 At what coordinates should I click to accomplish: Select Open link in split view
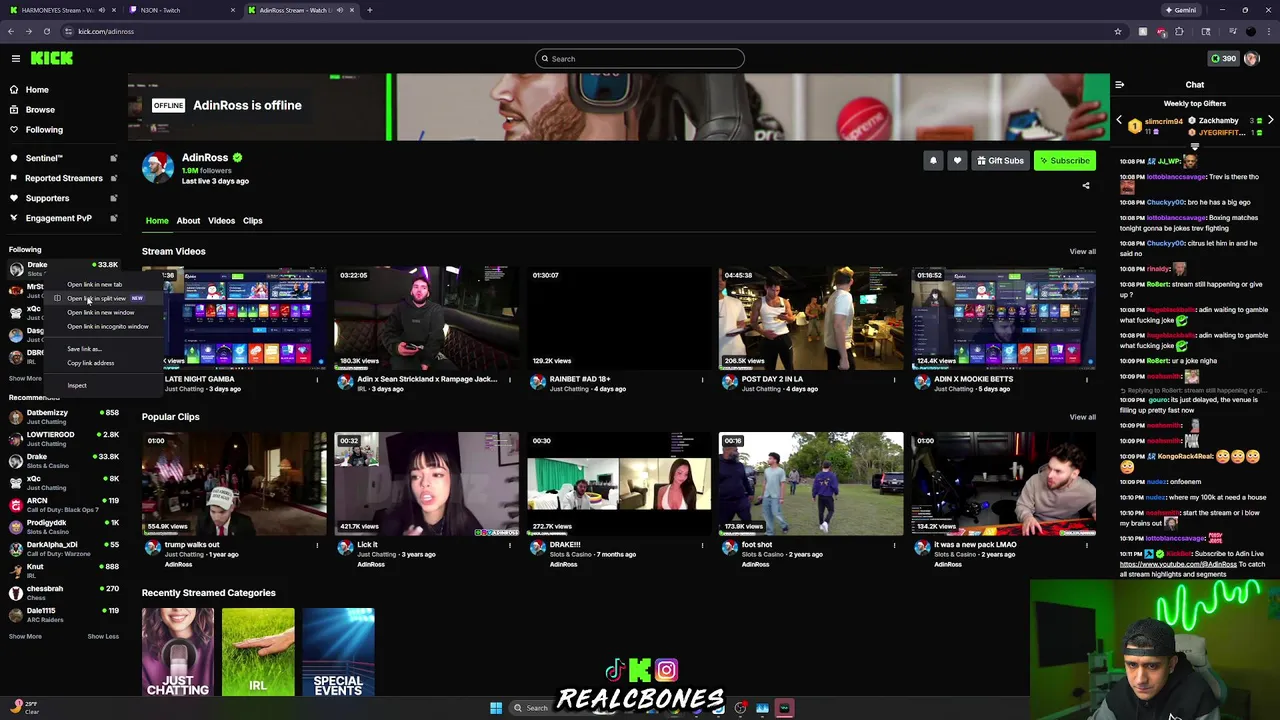[x=97, y=298]
